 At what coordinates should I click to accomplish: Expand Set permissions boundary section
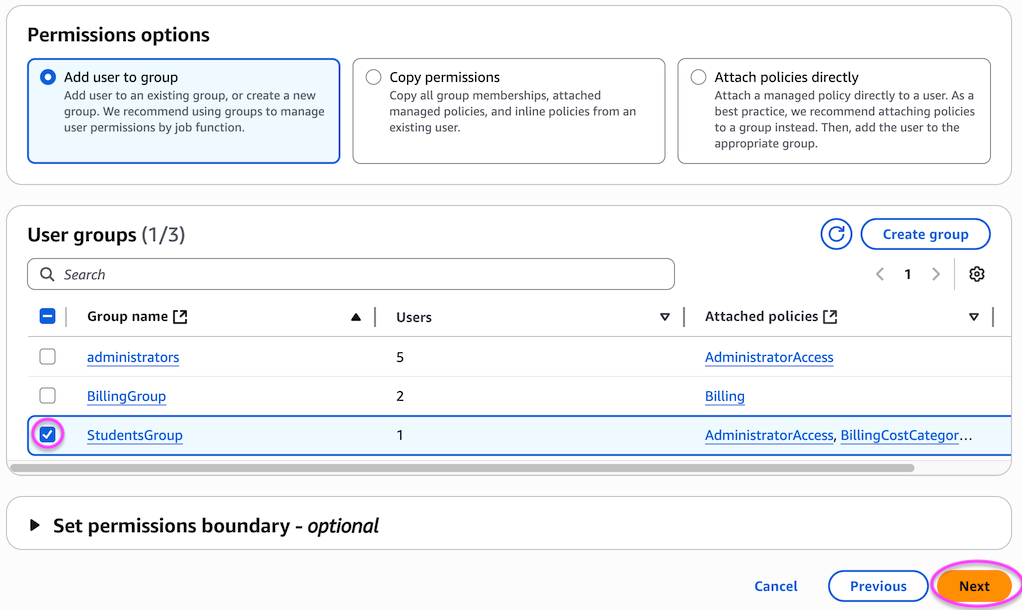coord(36,526)
